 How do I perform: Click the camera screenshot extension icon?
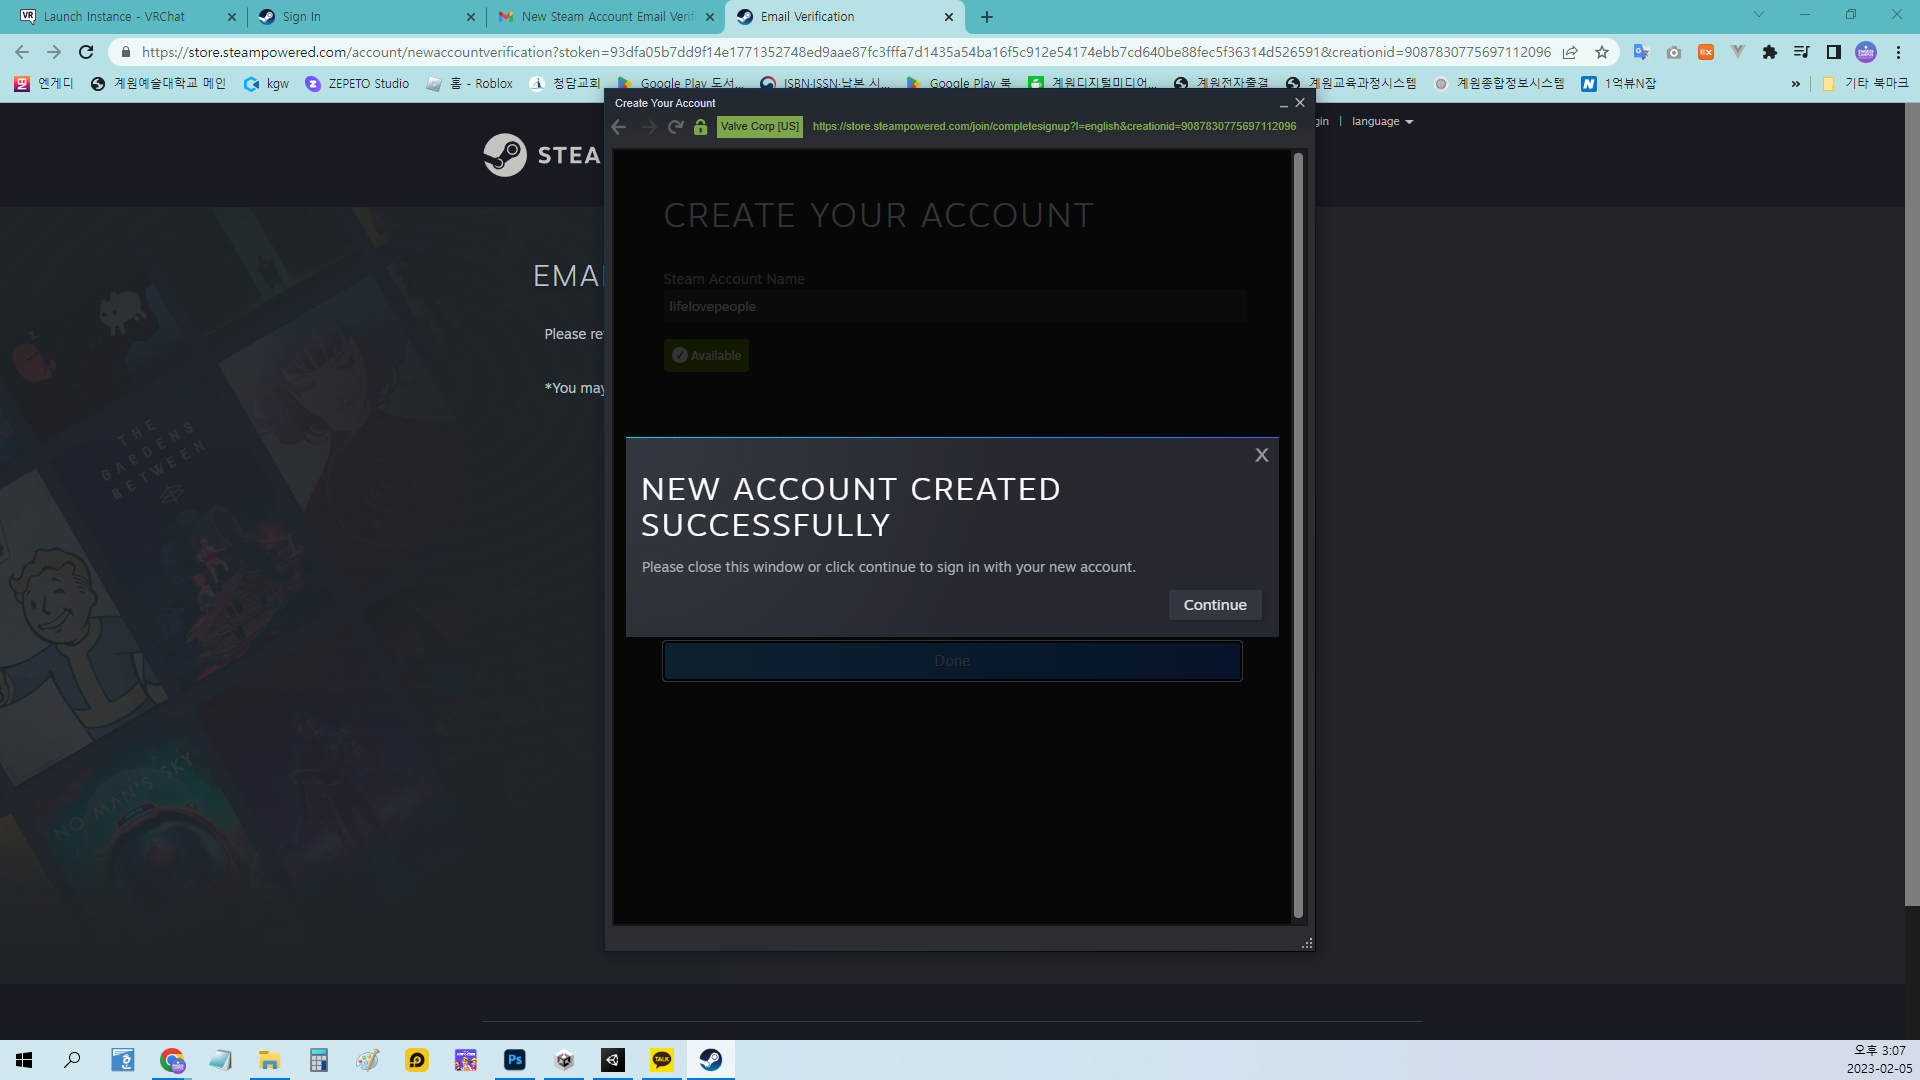coord(1674,52)
